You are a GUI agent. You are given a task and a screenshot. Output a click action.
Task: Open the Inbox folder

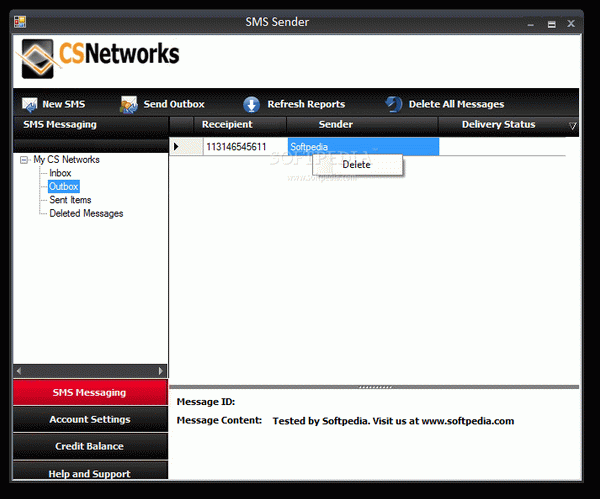(x=60, y=173)
